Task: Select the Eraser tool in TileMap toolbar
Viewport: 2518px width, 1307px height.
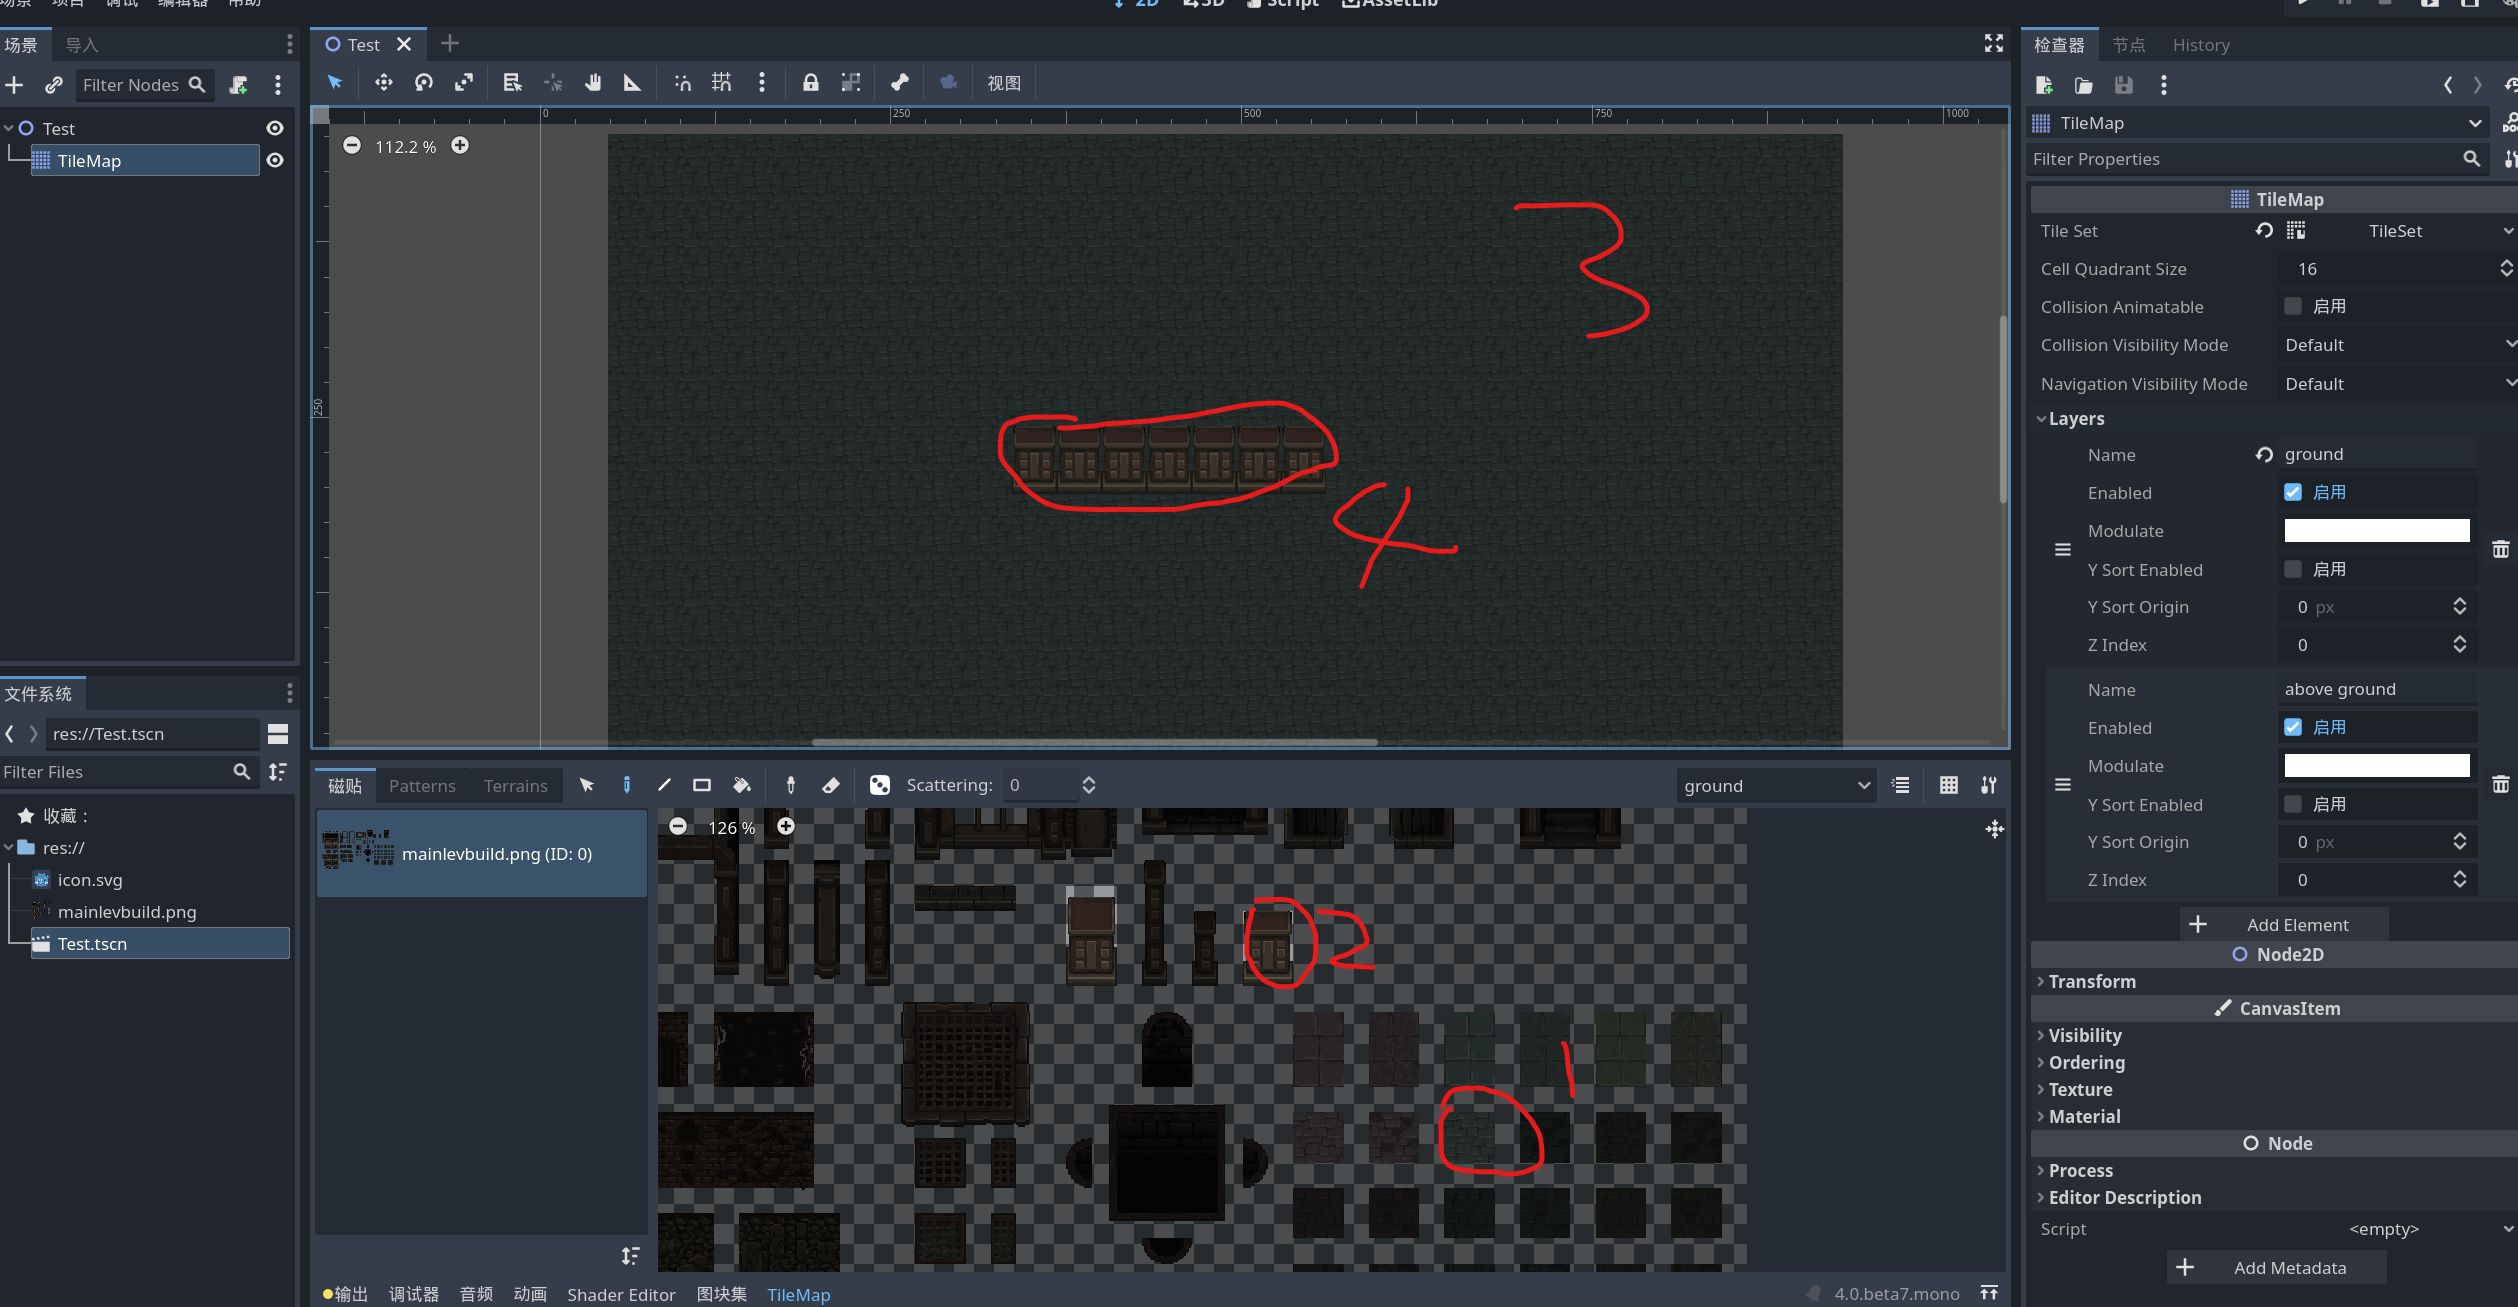Action: [x=830, y=785]
